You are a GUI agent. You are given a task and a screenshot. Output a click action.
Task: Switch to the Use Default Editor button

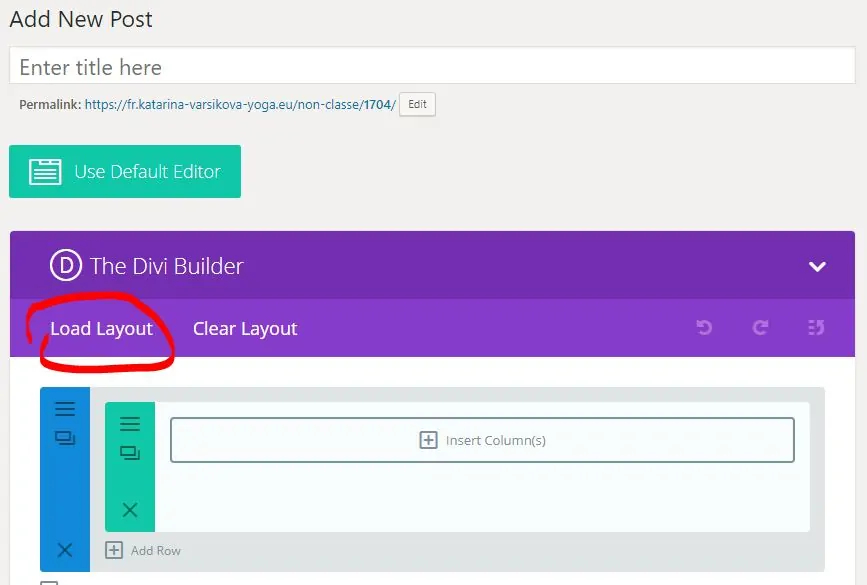tap(125, 171)
